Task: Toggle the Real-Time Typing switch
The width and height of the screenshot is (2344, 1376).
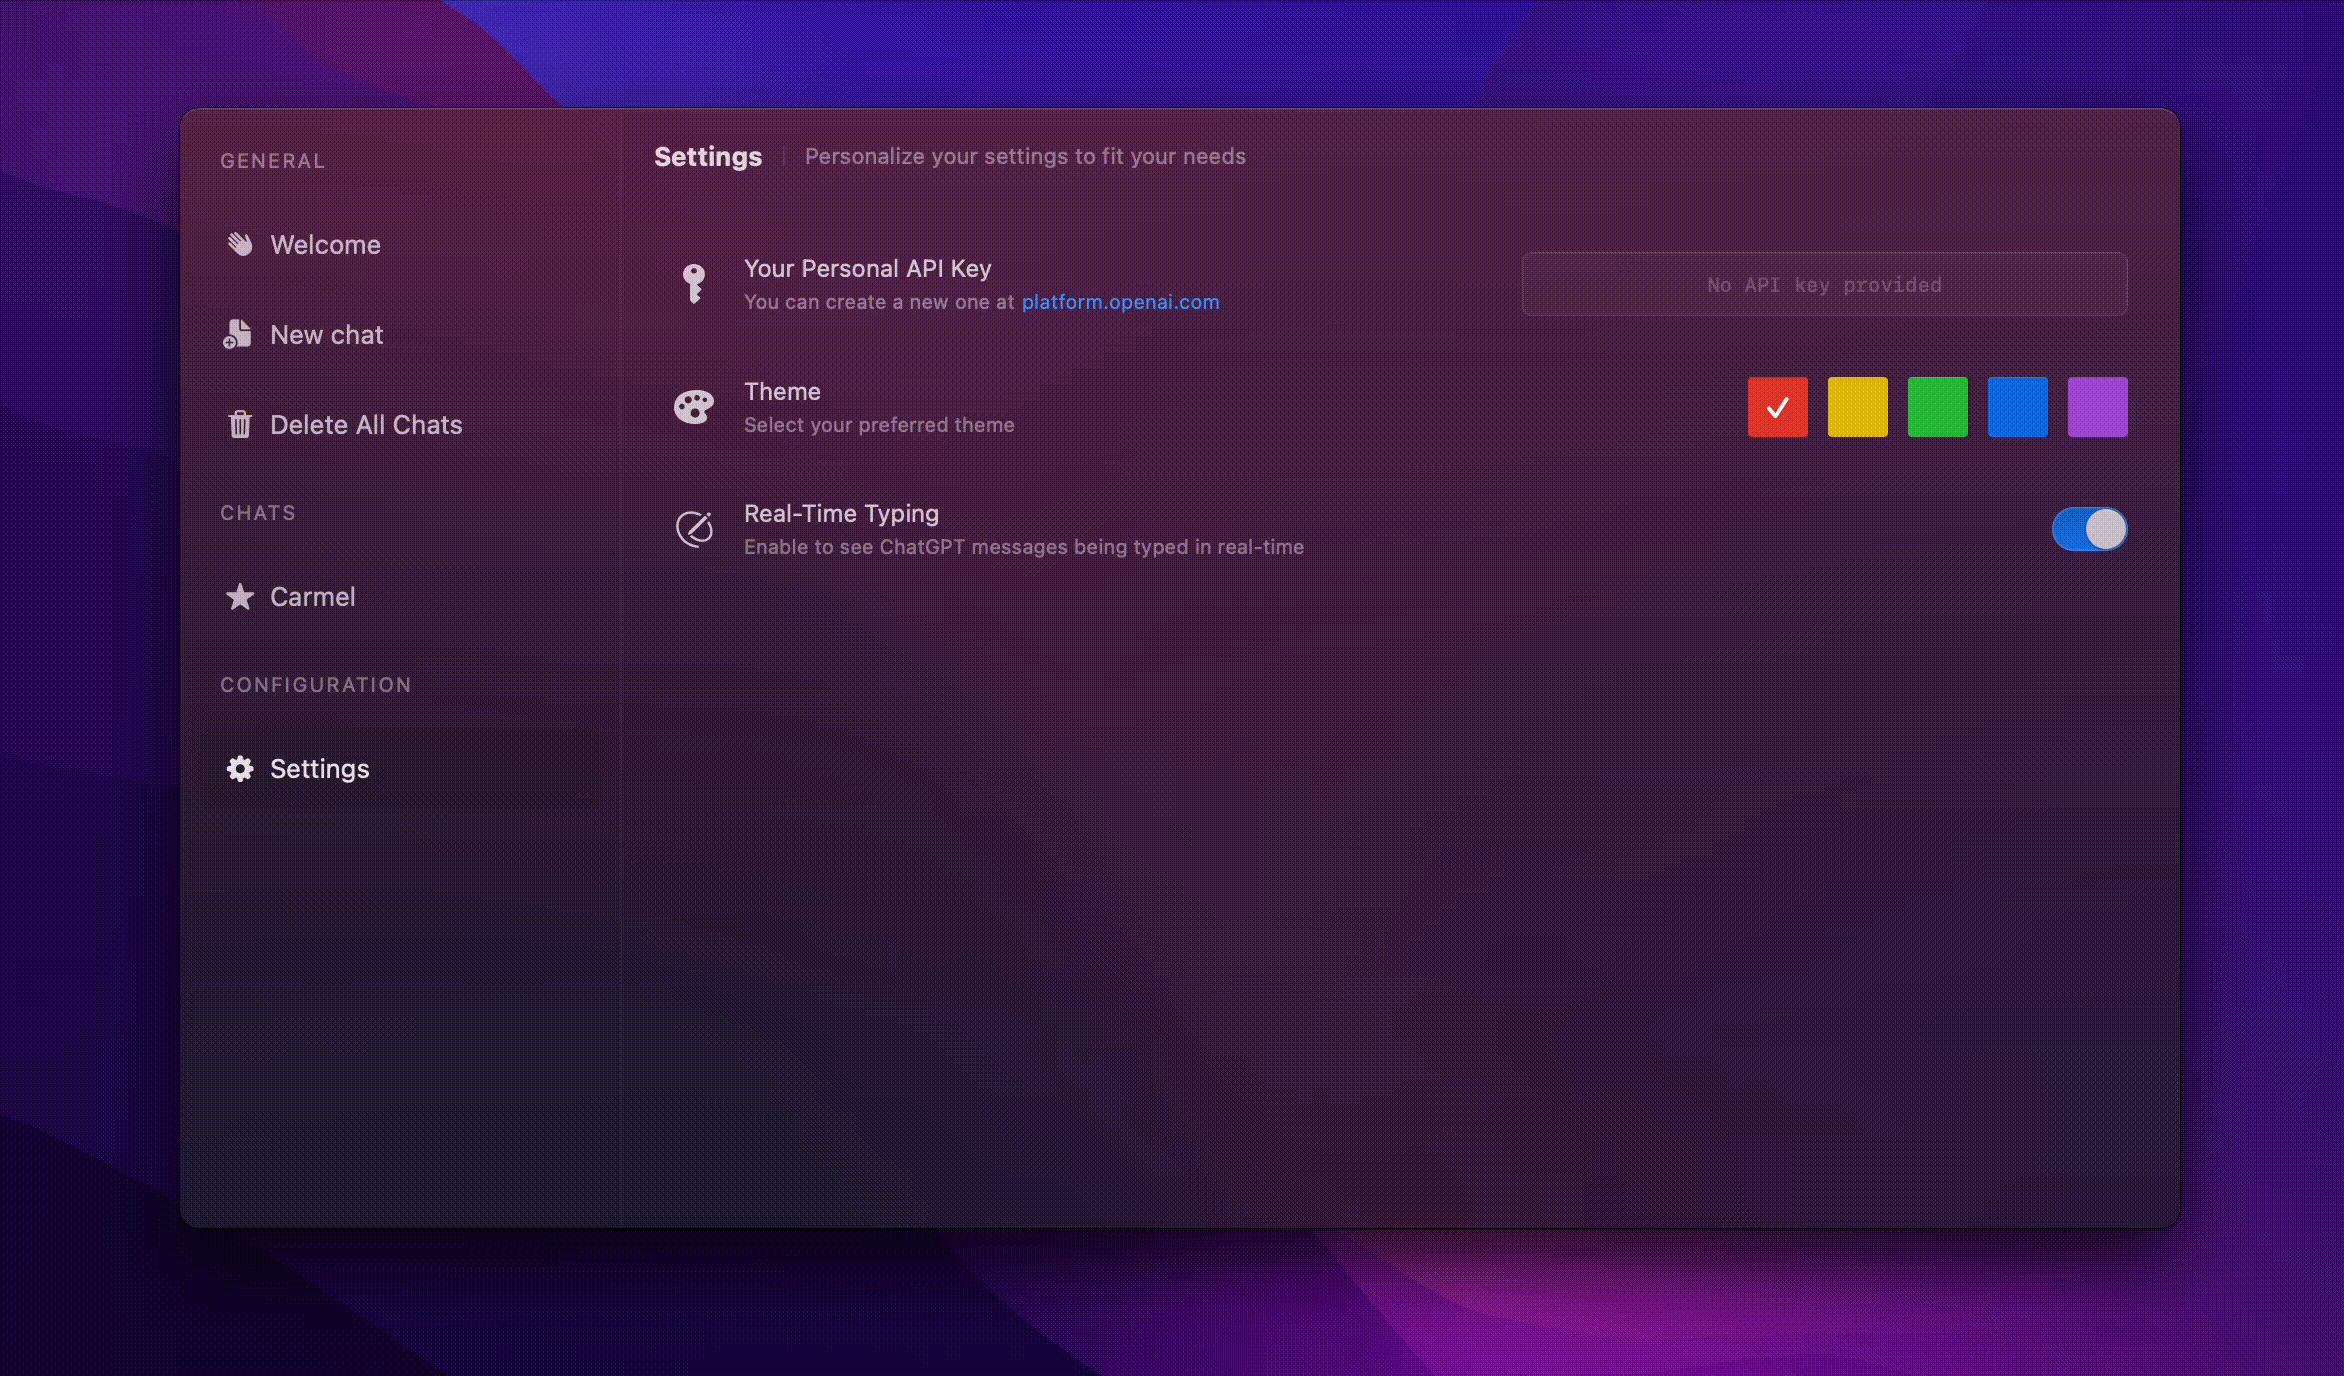Action: tap(2088, 529)
